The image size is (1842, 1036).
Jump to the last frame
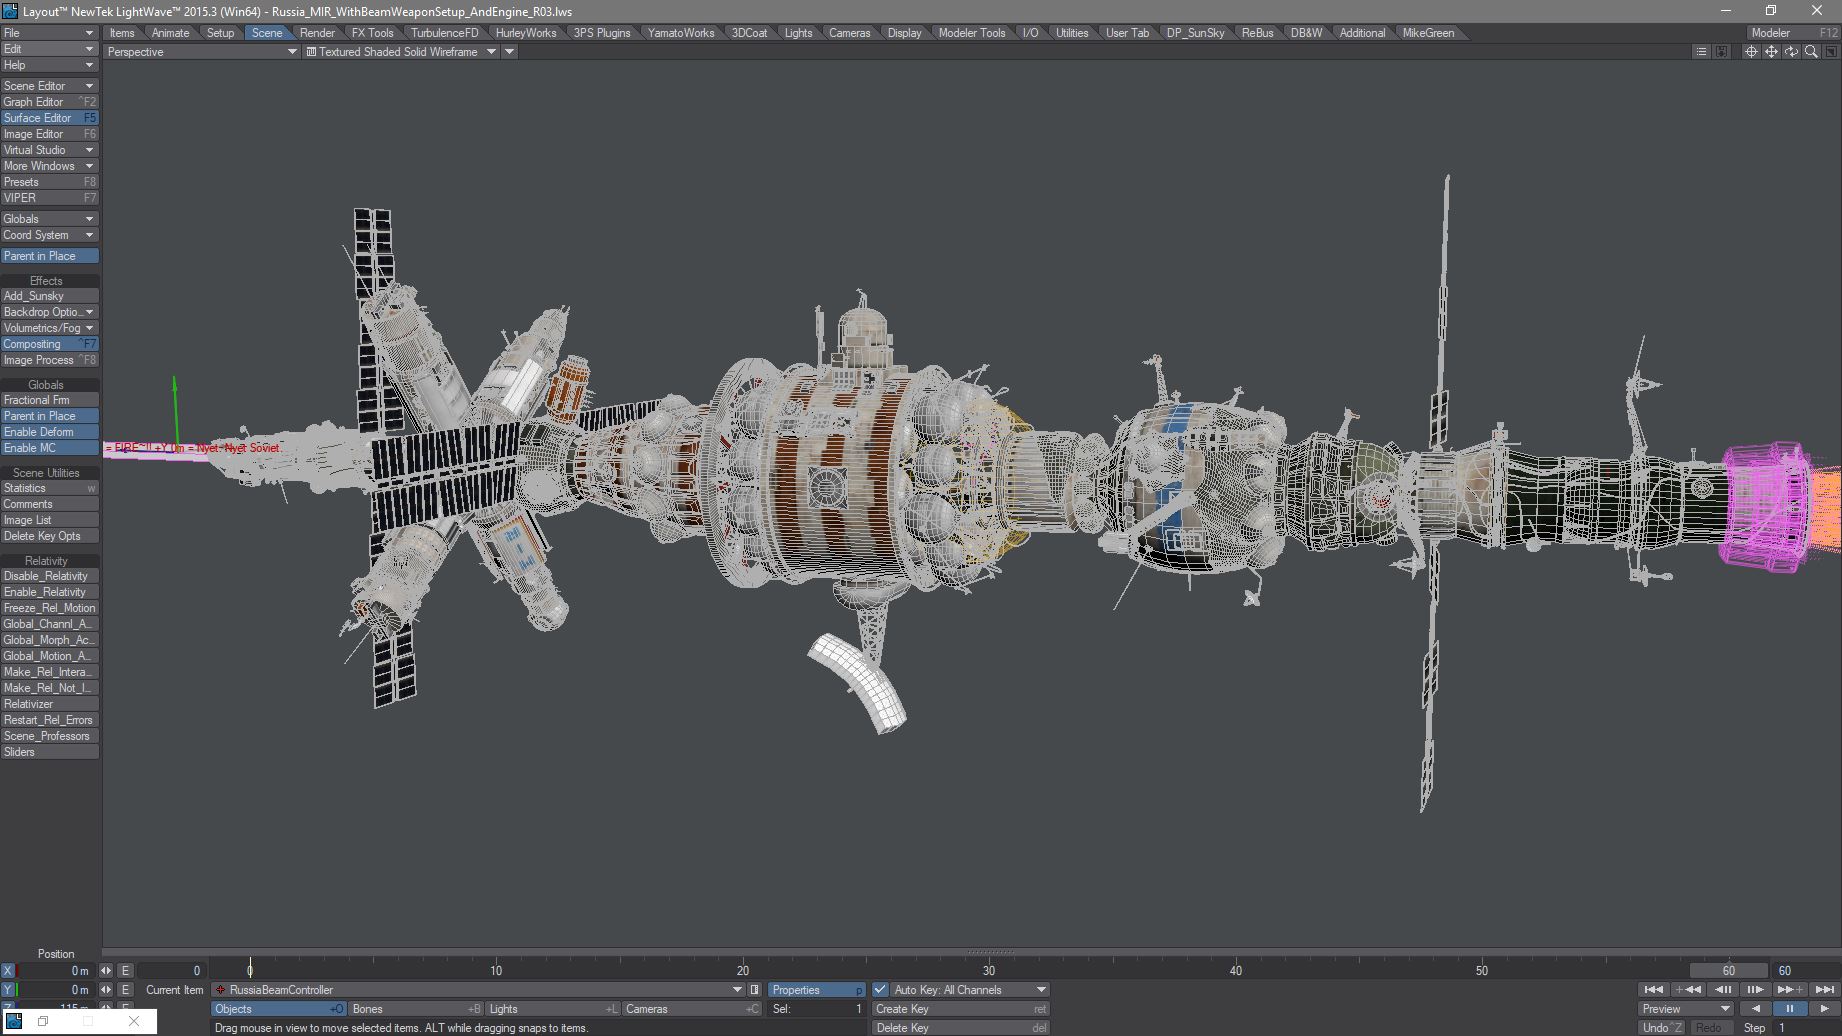click(1825, 990)
